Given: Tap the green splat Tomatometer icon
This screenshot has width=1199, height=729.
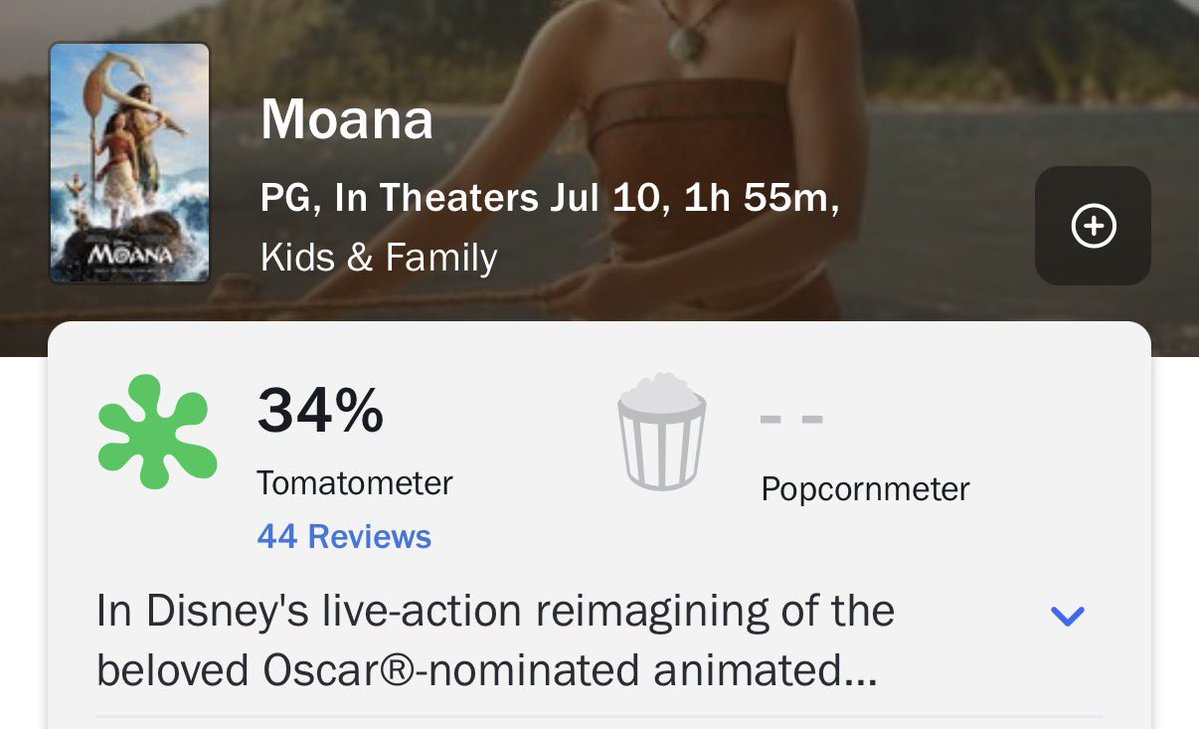Looking at the screenshot, I should pos(158,431).
